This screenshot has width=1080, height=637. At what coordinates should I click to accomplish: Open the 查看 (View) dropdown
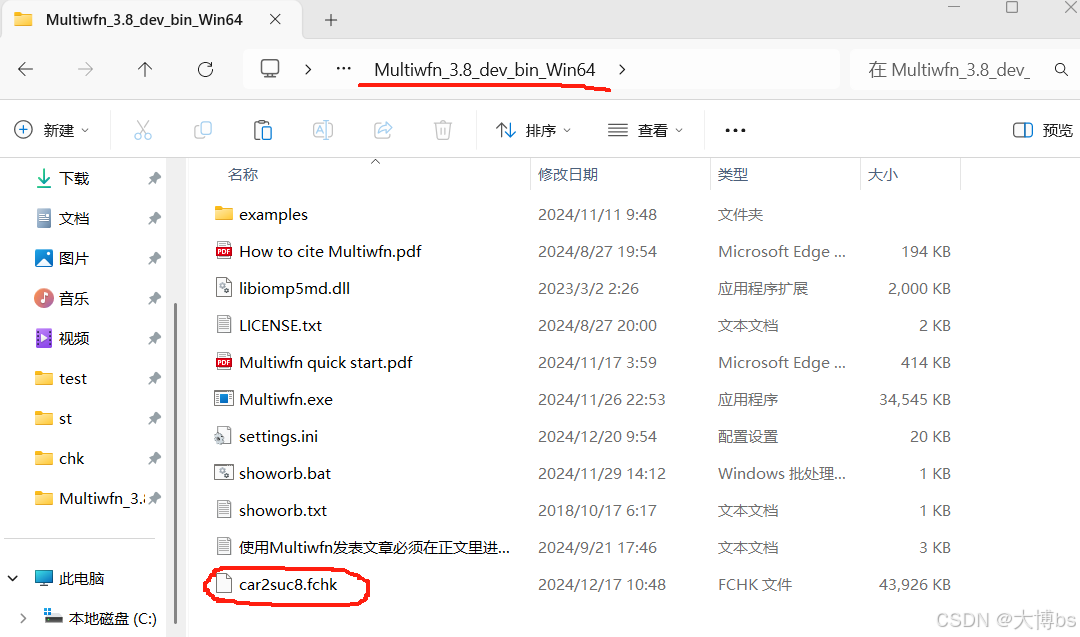tap(645, 130)
